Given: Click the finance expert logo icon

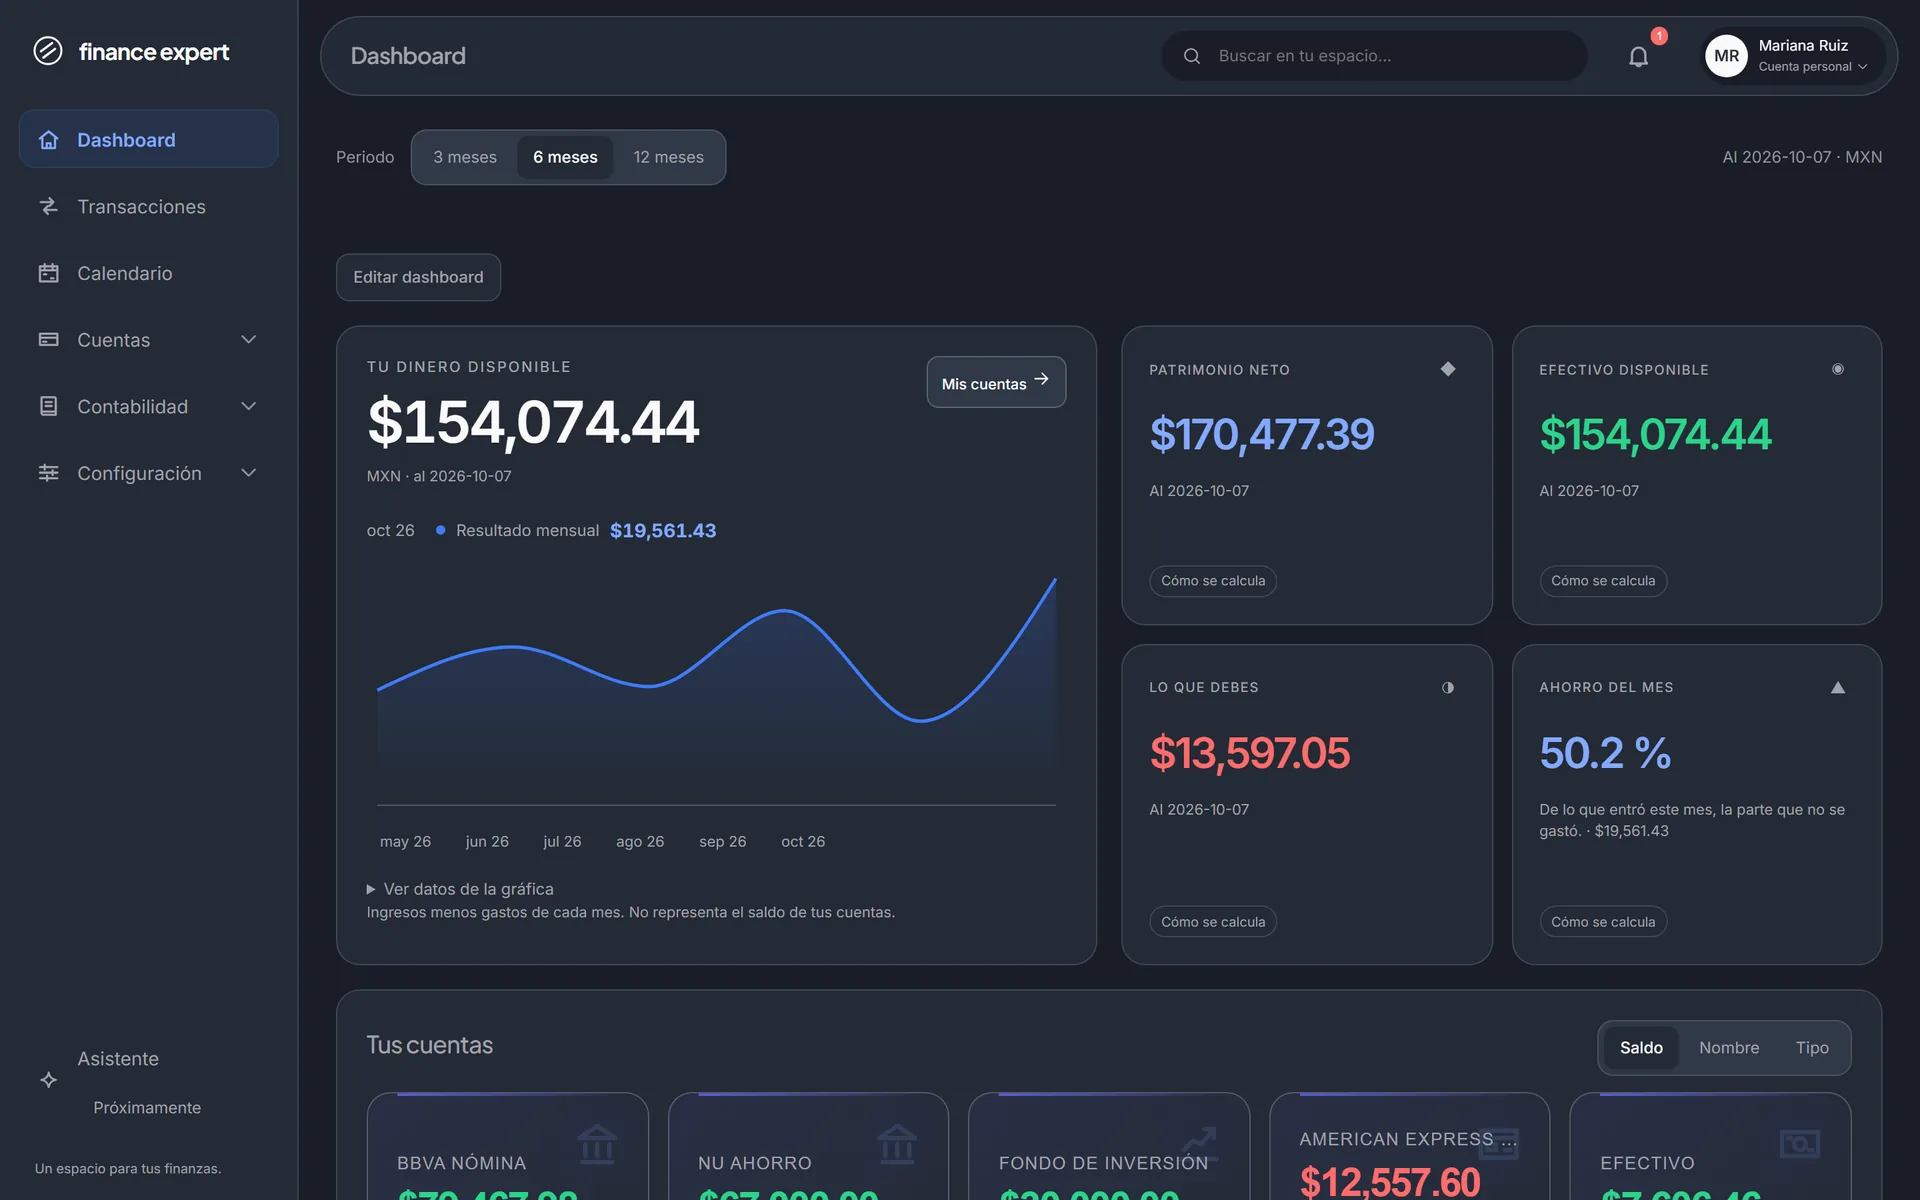Looking at the screenshot, I should point(47,51).
